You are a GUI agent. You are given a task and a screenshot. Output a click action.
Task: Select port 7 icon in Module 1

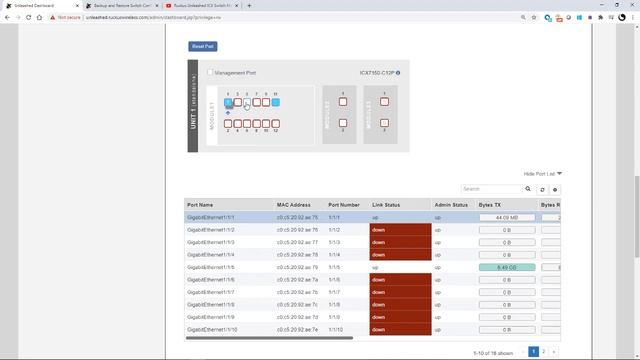(x=257, y=102)
